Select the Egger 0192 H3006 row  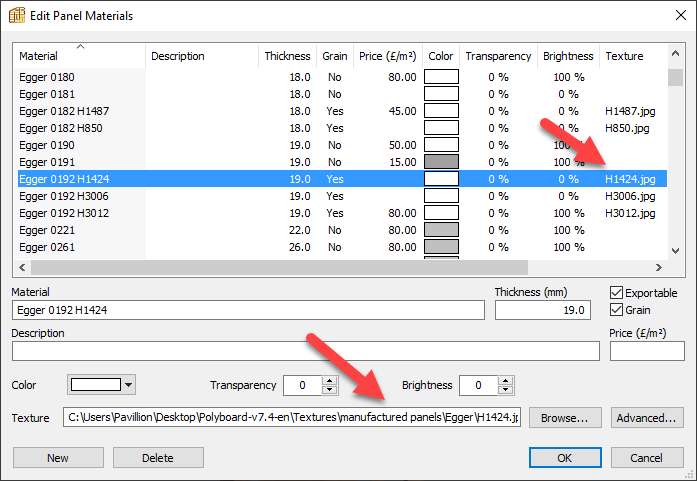342,196
